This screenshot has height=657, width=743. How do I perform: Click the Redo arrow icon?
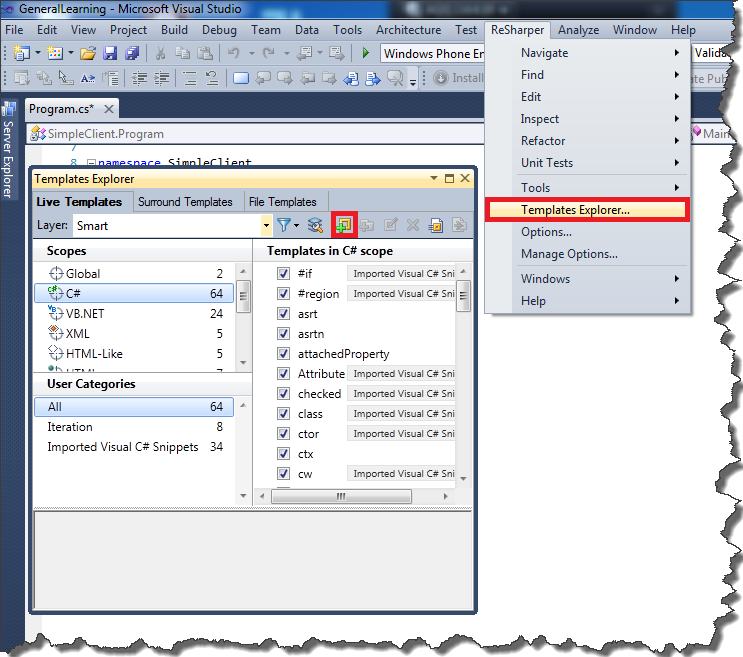point(269,53)
